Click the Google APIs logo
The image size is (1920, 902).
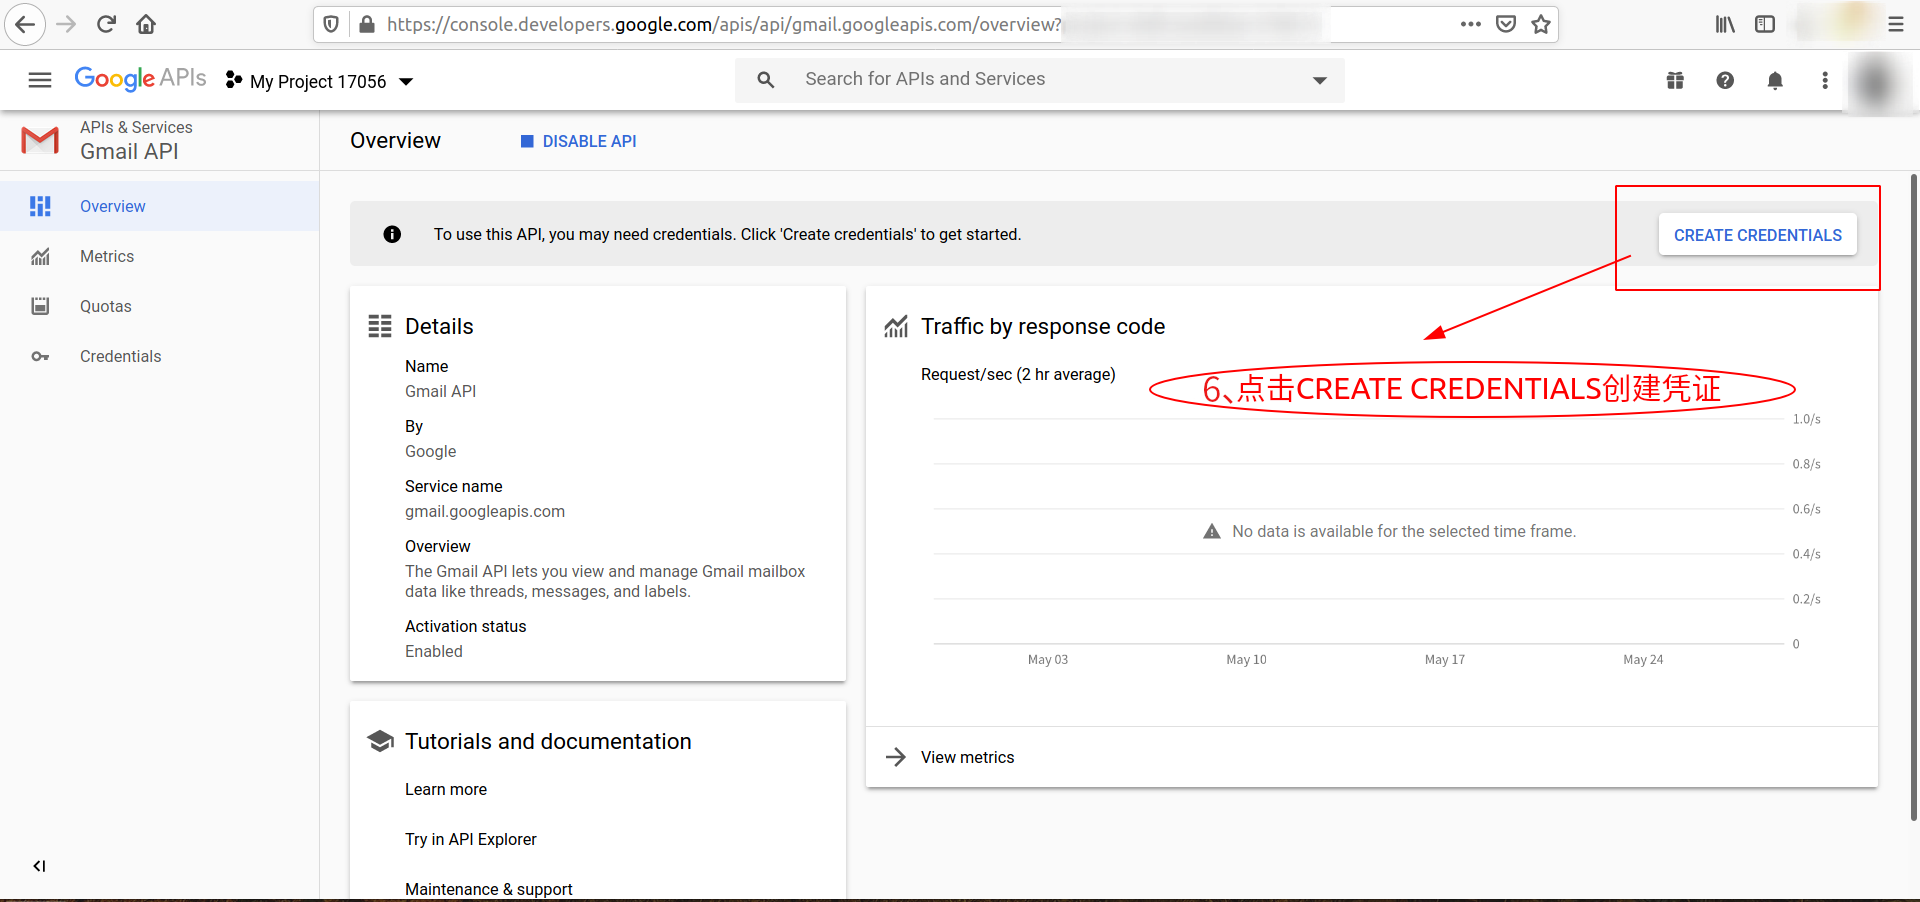pos(140,79)
